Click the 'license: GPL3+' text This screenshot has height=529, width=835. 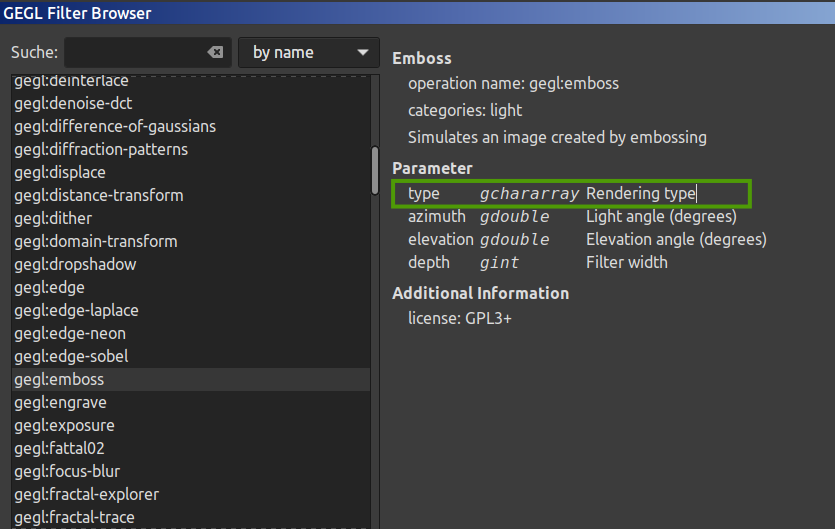pyautogui.click(x=460, y=318)
